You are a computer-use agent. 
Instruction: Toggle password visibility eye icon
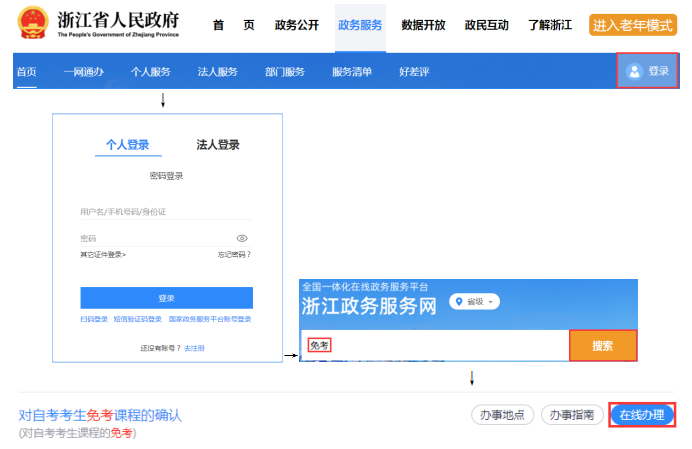(242, 238)
